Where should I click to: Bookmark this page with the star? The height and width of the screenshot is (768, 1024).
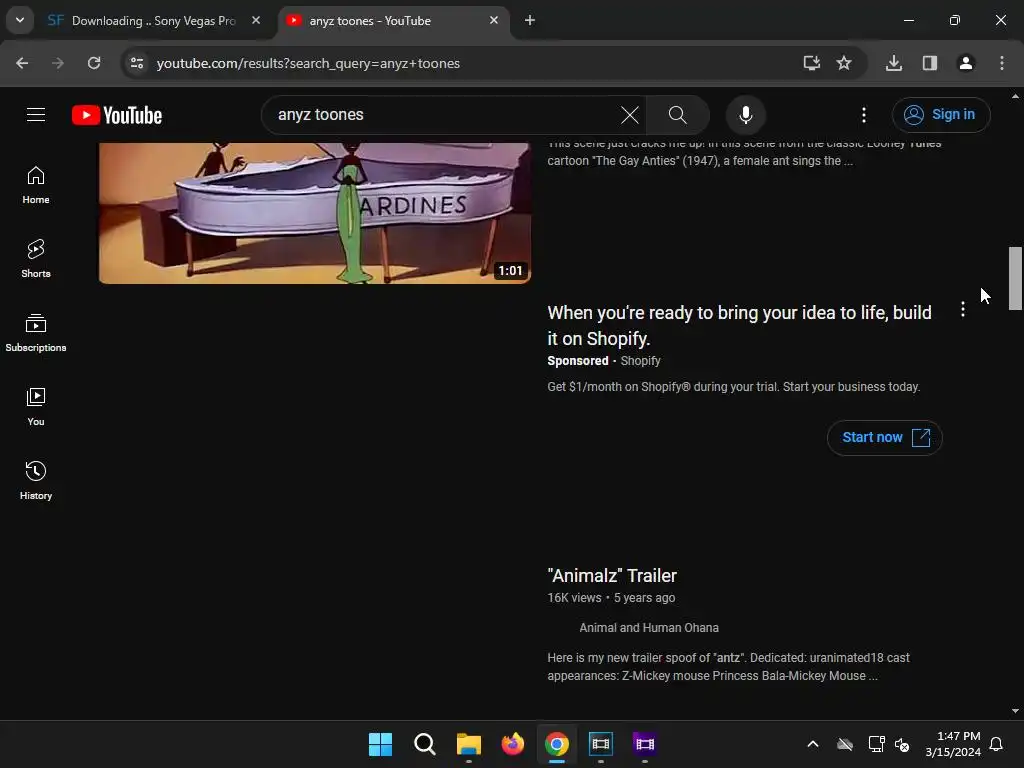(844, 63)
